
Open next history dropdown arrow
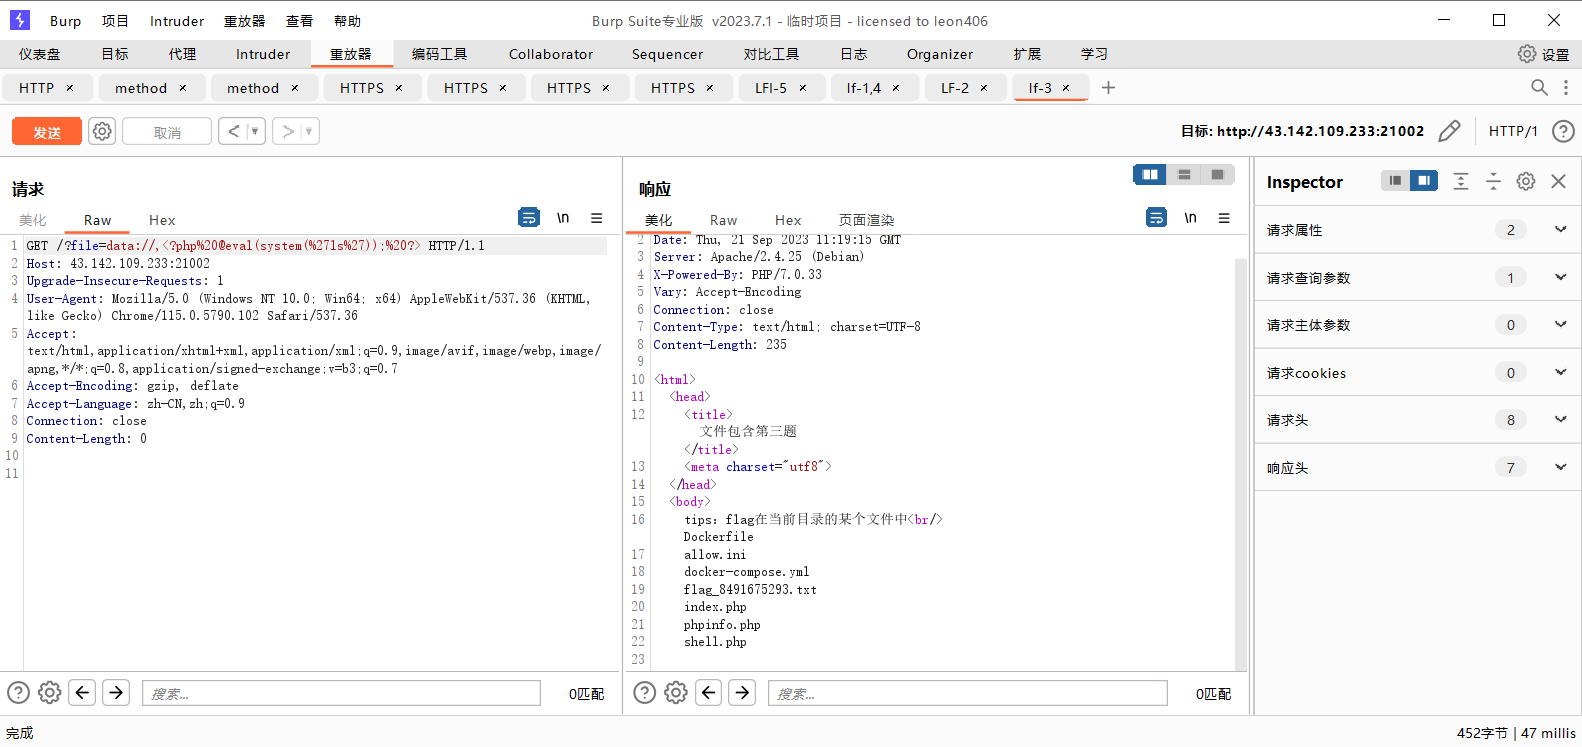[x=309, y=131]
